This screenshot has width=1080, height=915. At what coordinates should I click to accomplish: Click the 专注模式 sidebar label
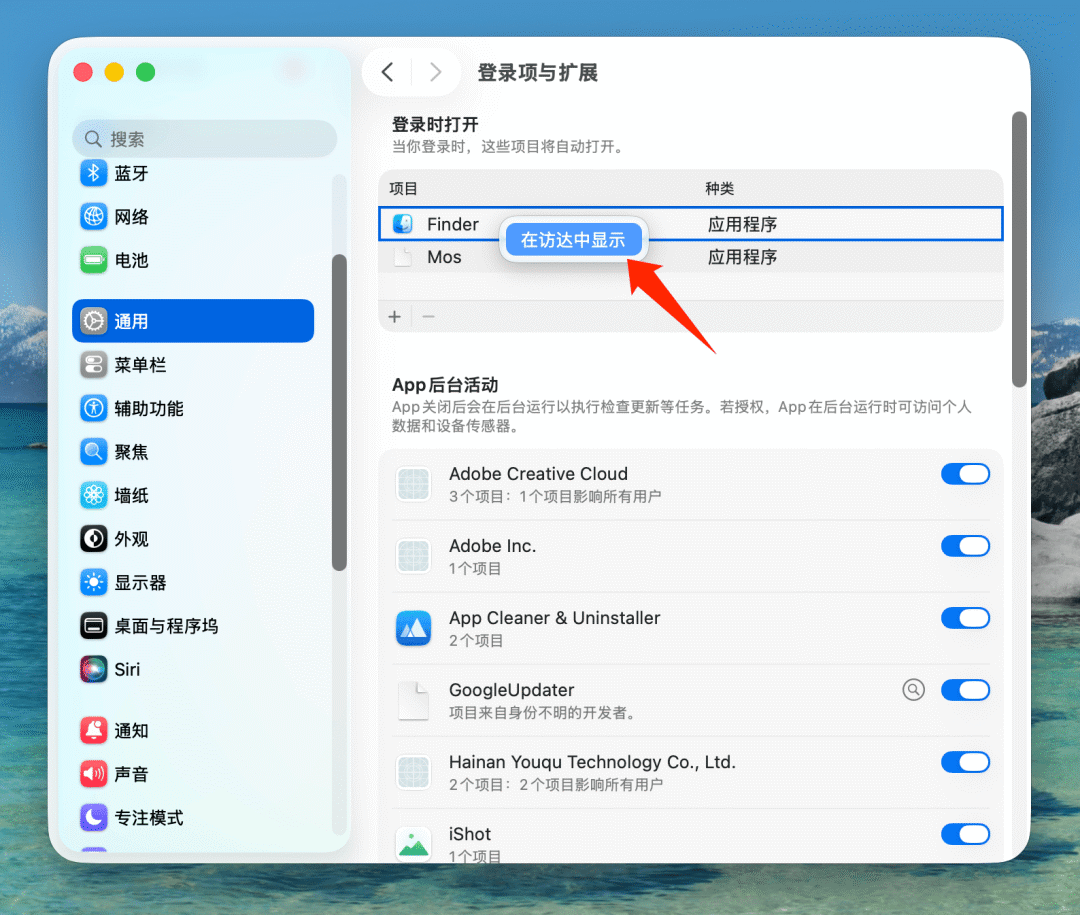pyautogui.click(x=149, y=818)
